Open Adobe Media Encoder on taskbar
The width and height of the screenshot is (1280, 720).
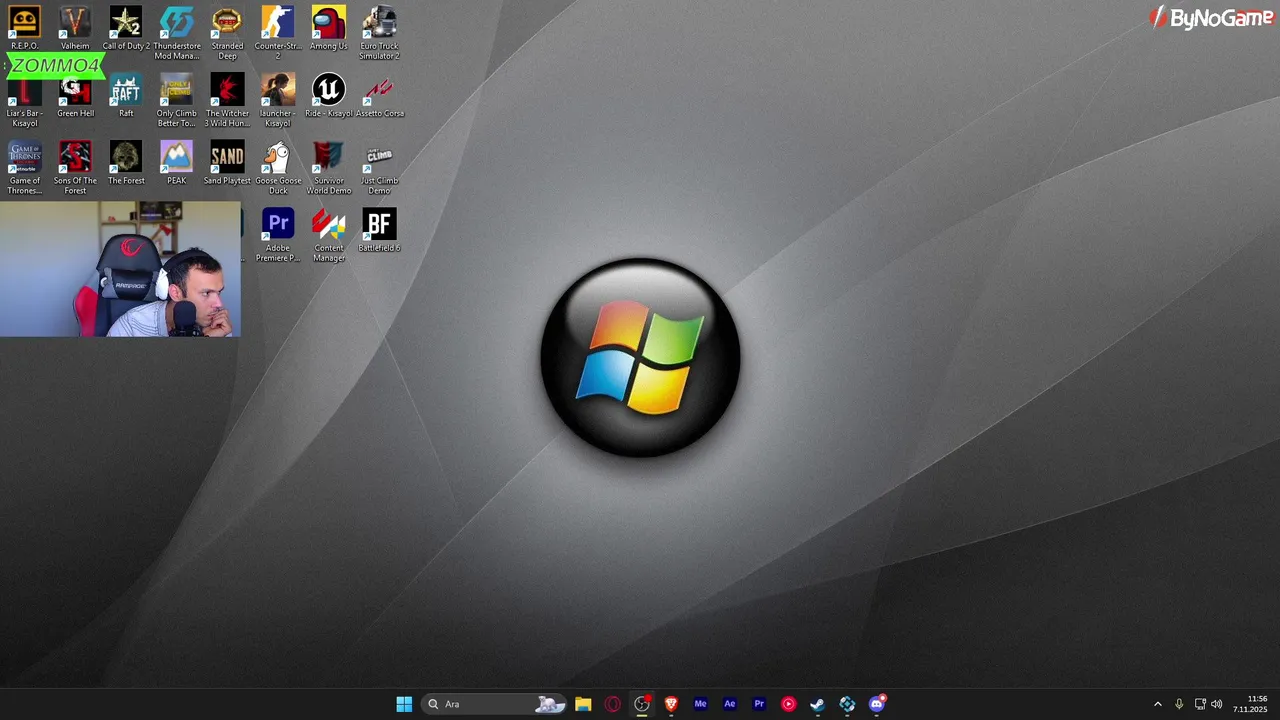click(x=700, y=704)
